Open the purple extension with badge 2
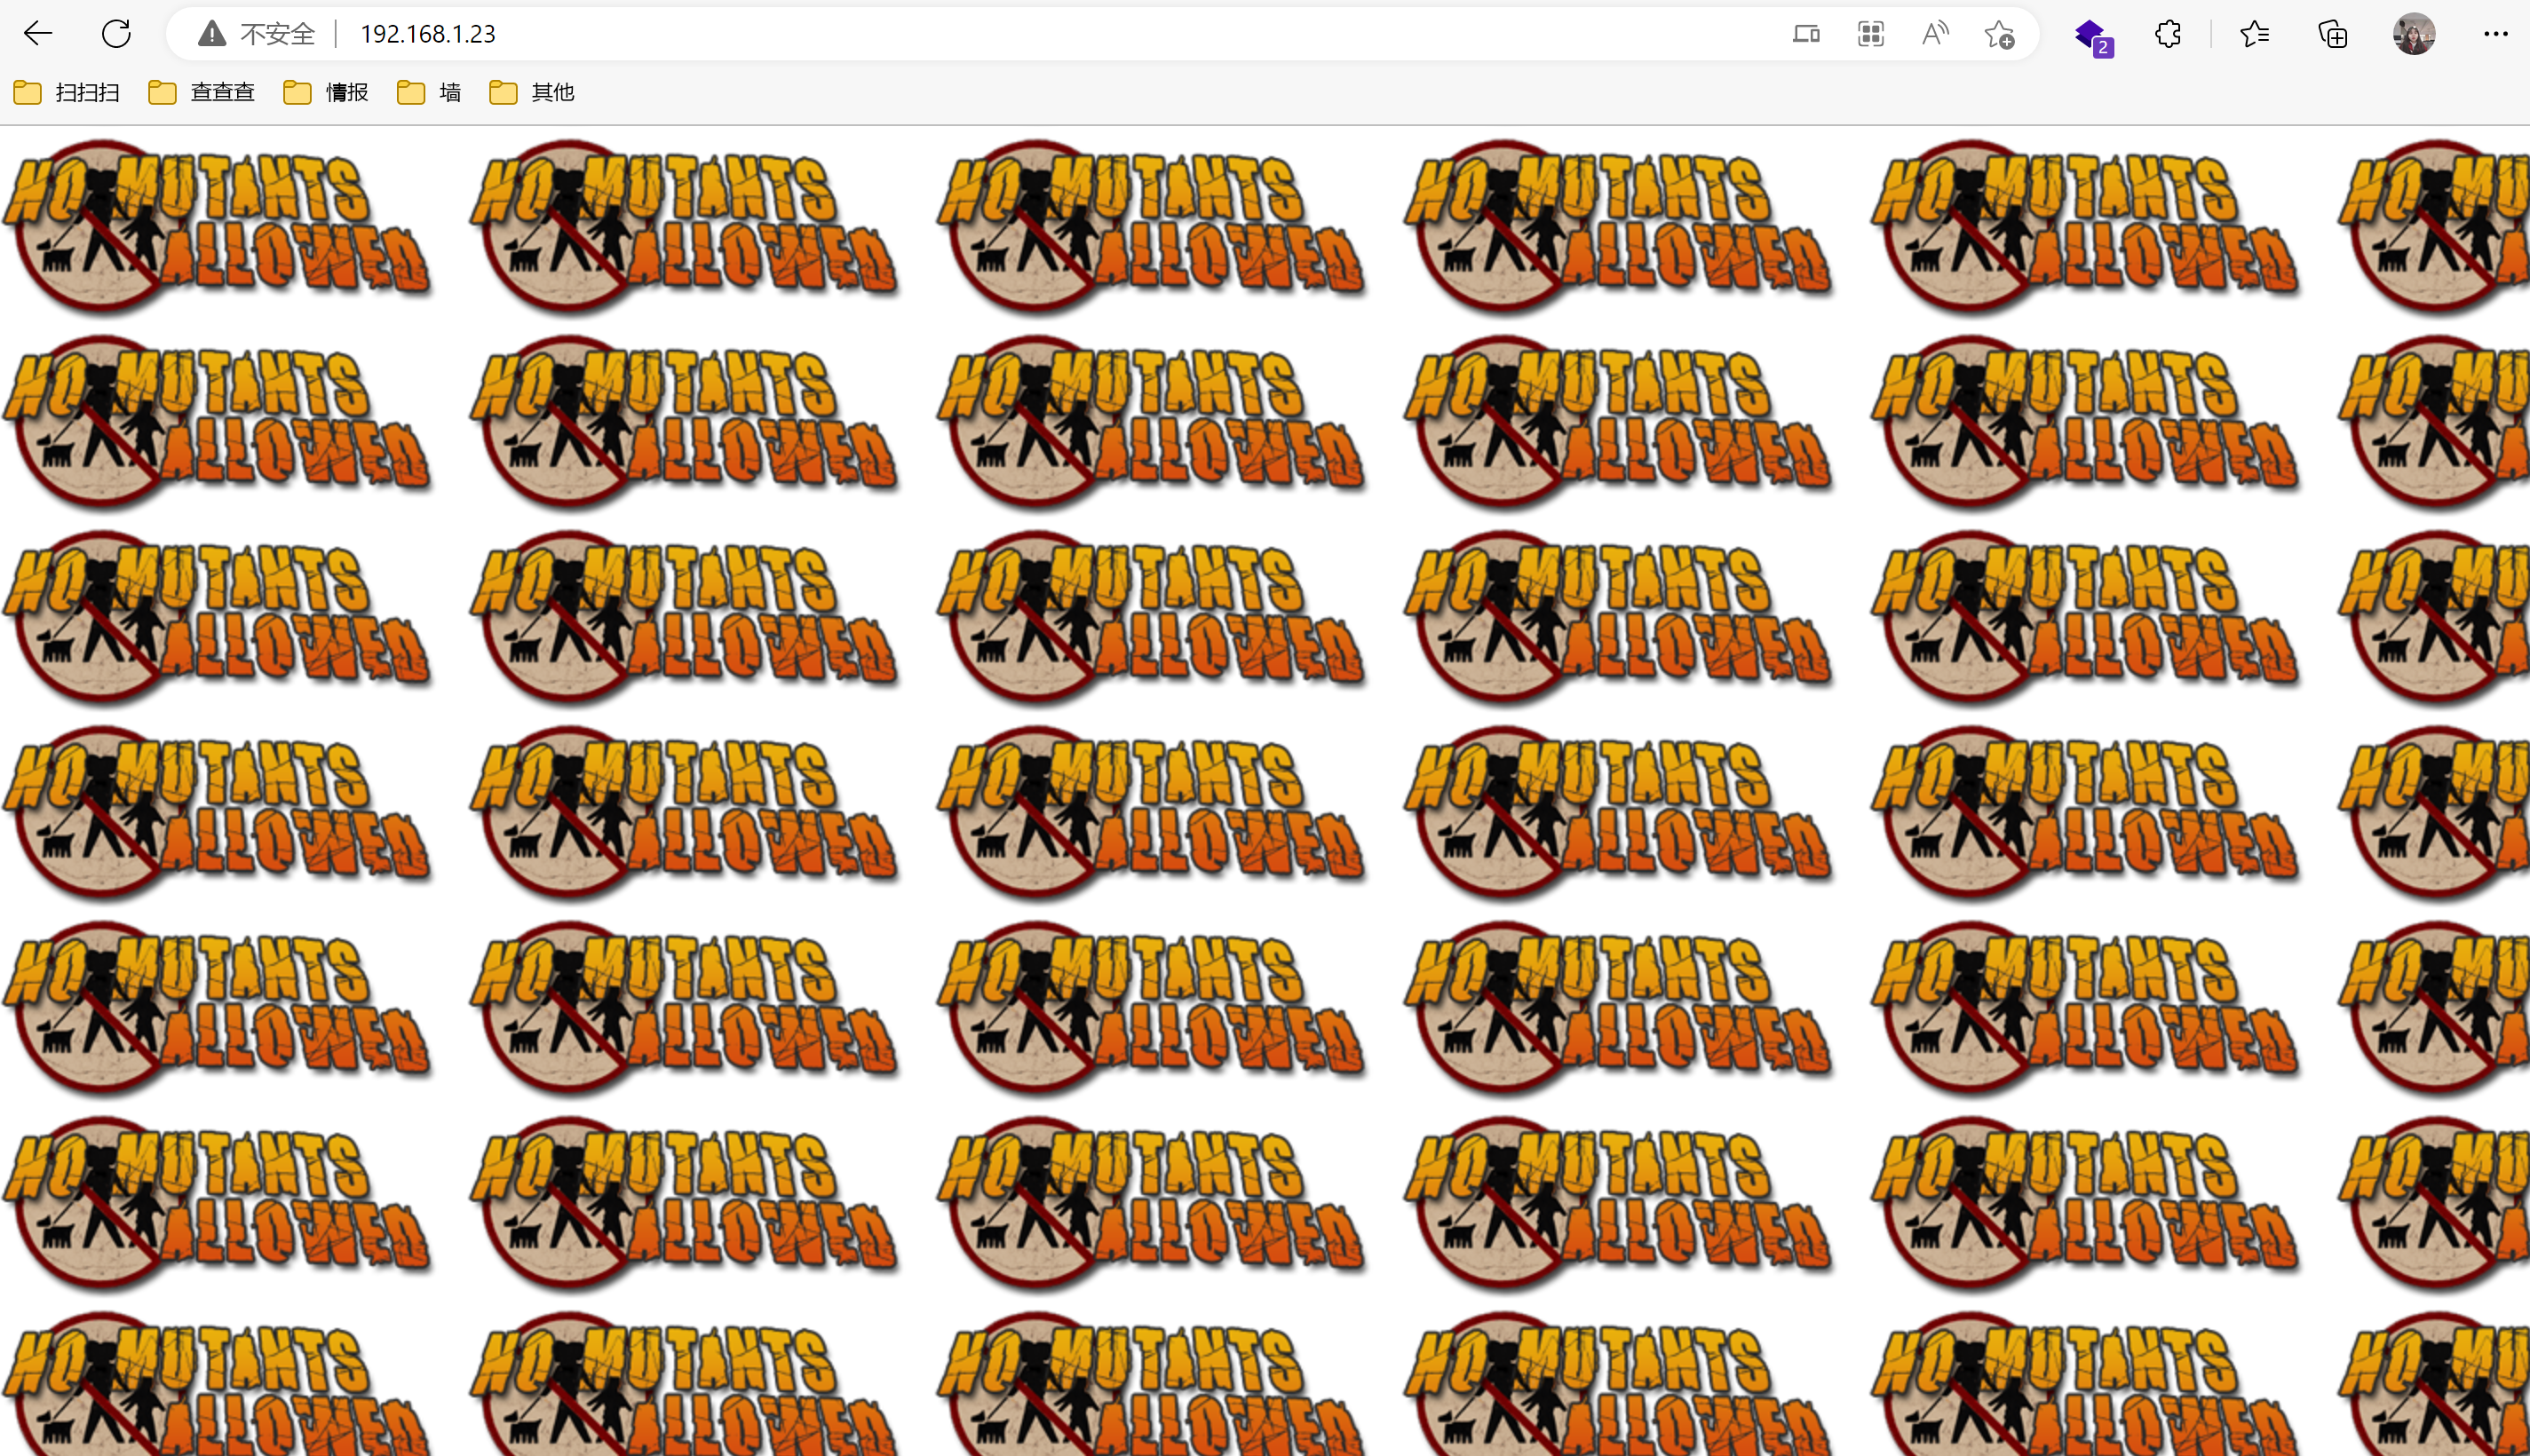Viewport: 2530px width, 1456px height. (x=2092, y=36)
